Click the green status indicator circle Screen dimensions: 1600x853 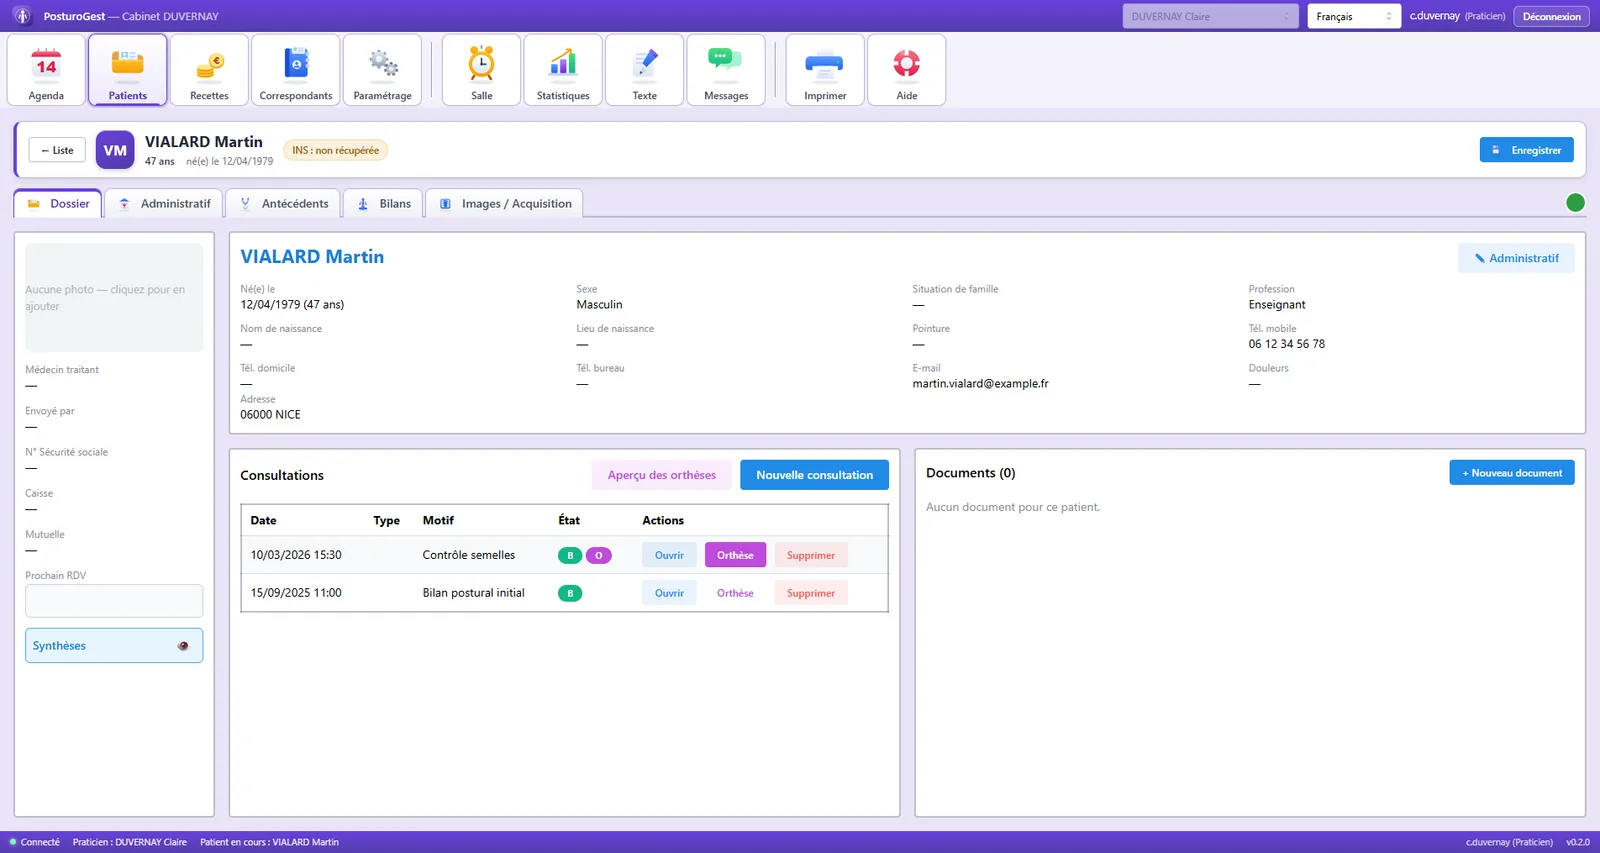tap(1575, 203)
